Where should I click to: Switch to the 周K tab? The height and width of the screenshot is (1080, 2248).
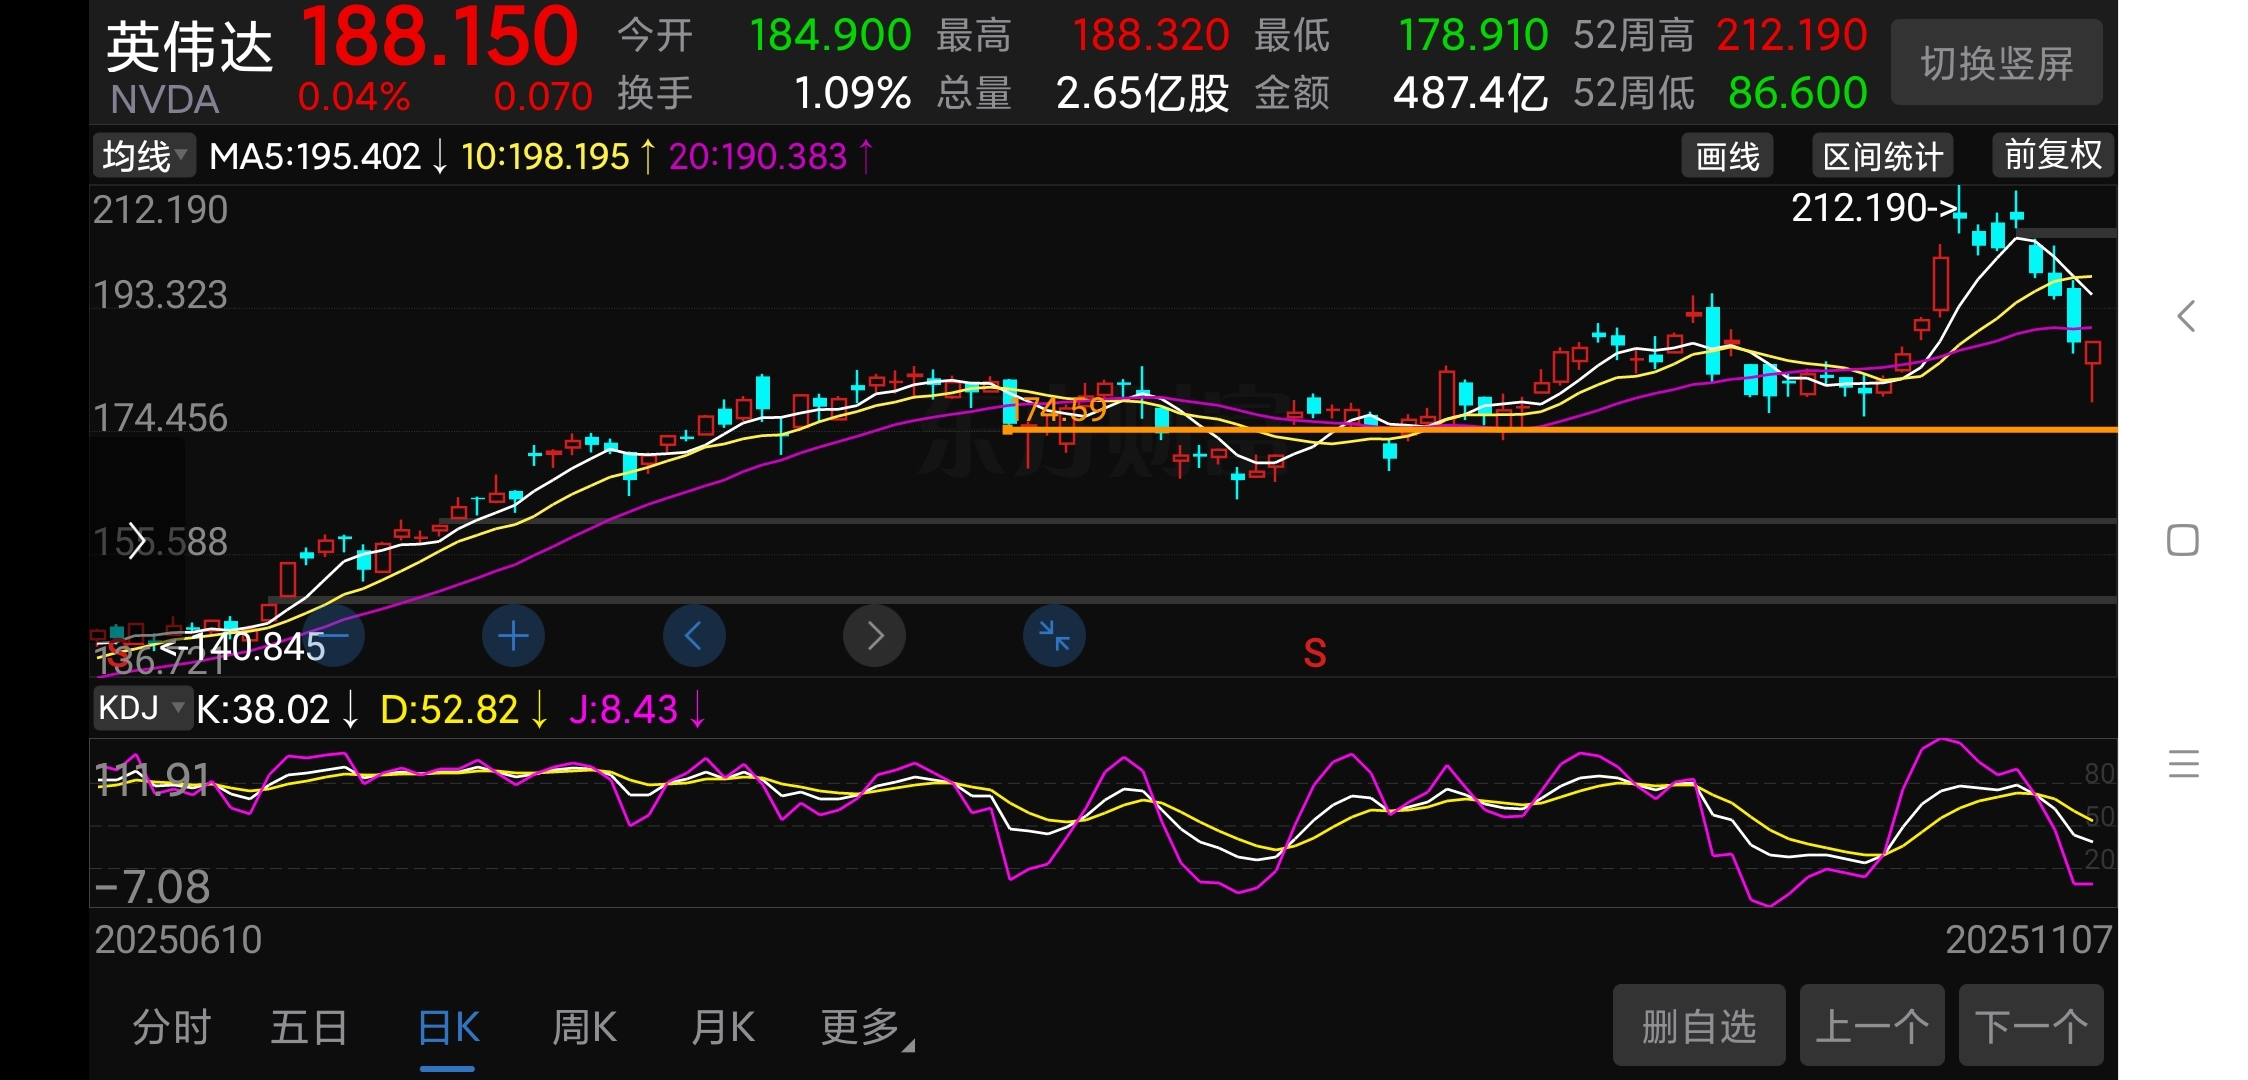[x=584, y=1027]
